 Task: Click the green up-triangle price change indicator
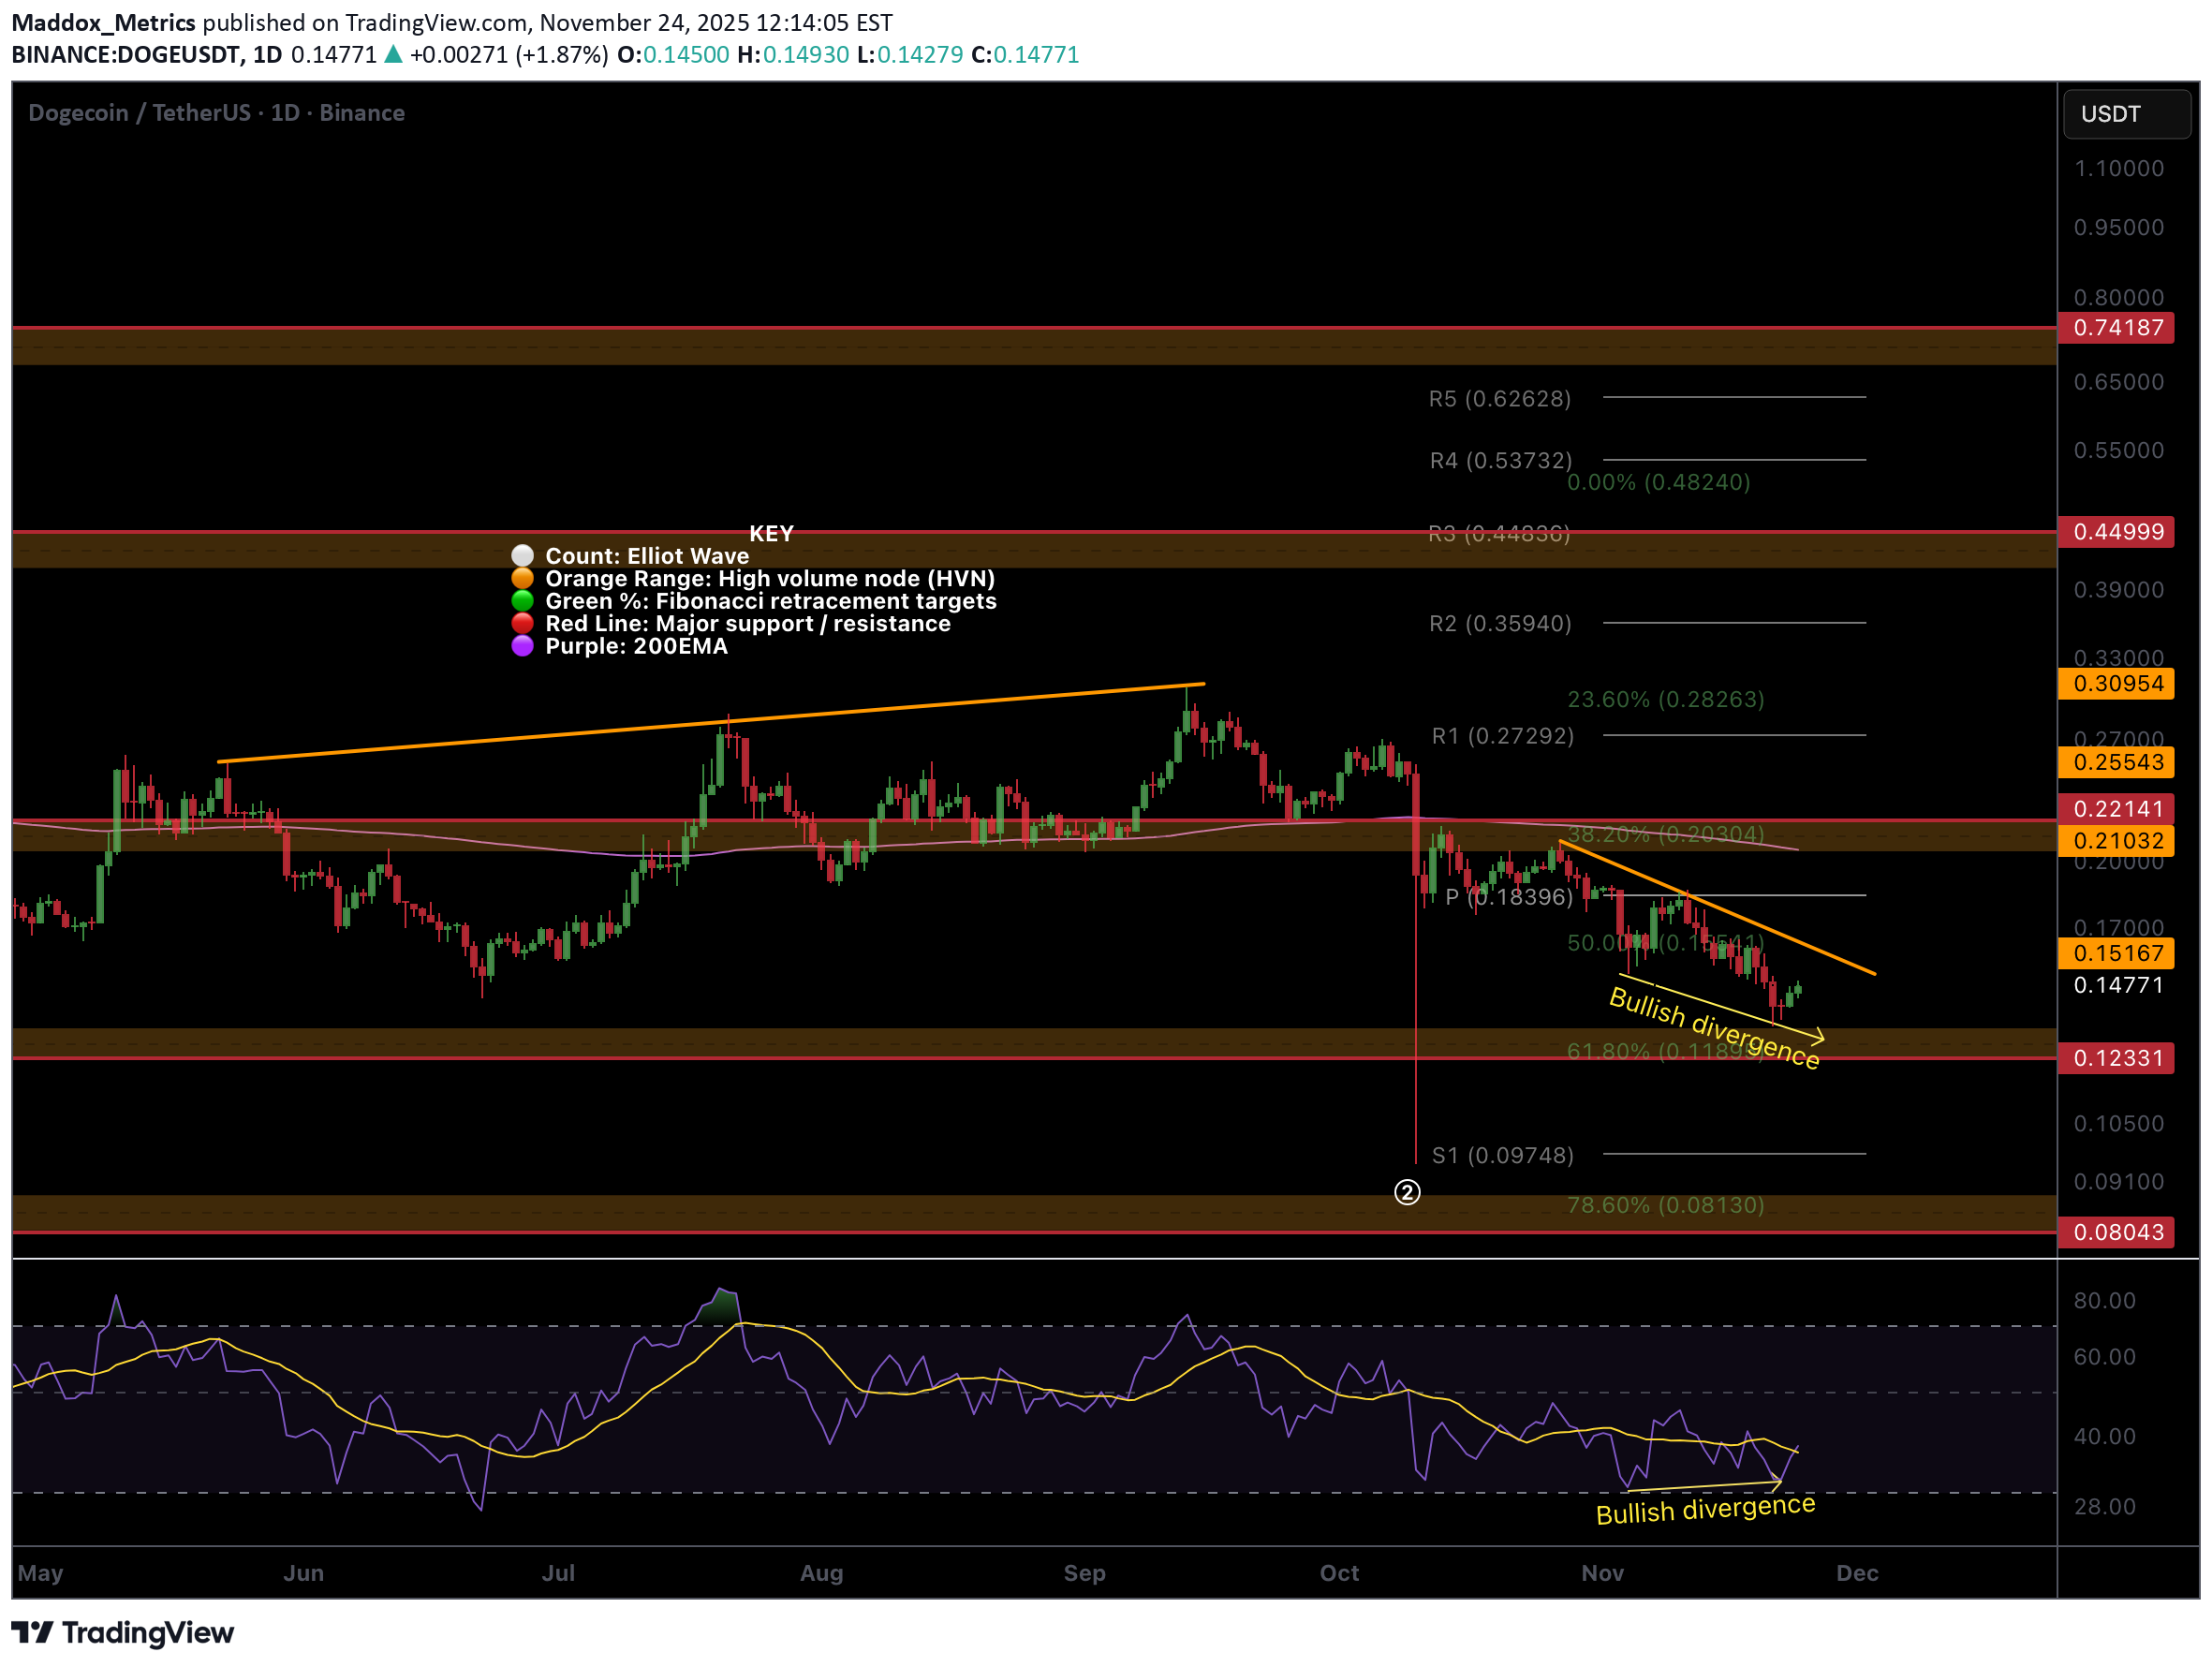393,54
